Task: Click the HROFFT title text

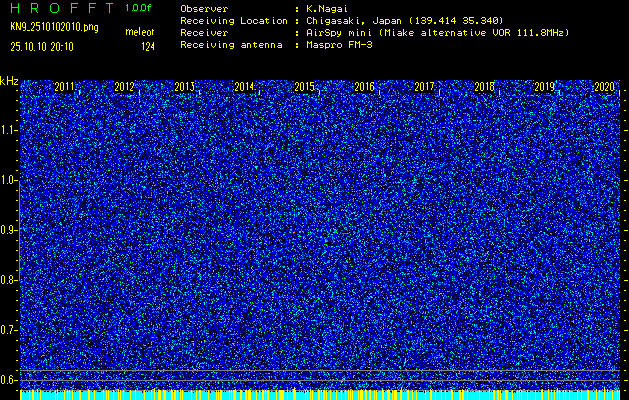Action: [60, 8]
